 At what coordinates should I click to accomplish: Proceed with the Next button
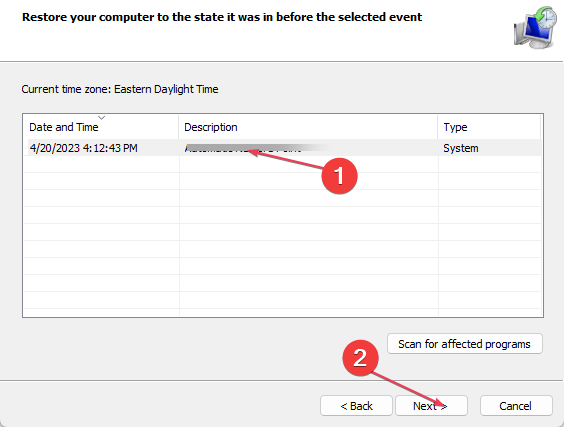click(x=431, y=406)
